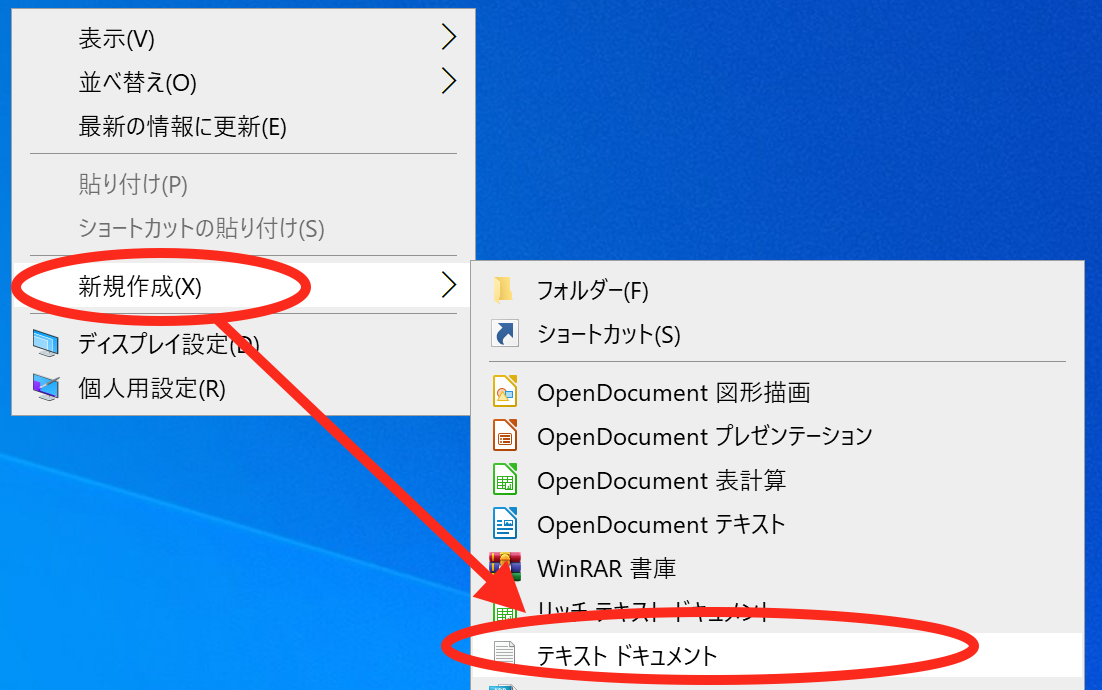This screenshot has width=1102, height=690.
Task: Click the 貼り付け(P) entry
Action: pyautogui.click(x=243, y=184)
